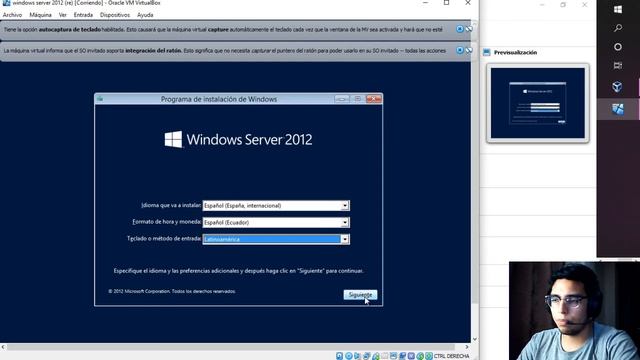Close the Programa de instalación de Windows dialog
The width and height of the screenshot is (640, 360).
pos(373,99)
